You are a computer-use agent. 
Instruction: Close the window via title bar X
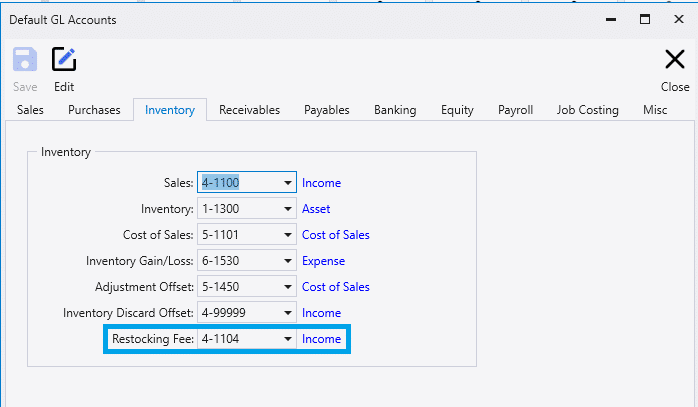tap(678, 19)
